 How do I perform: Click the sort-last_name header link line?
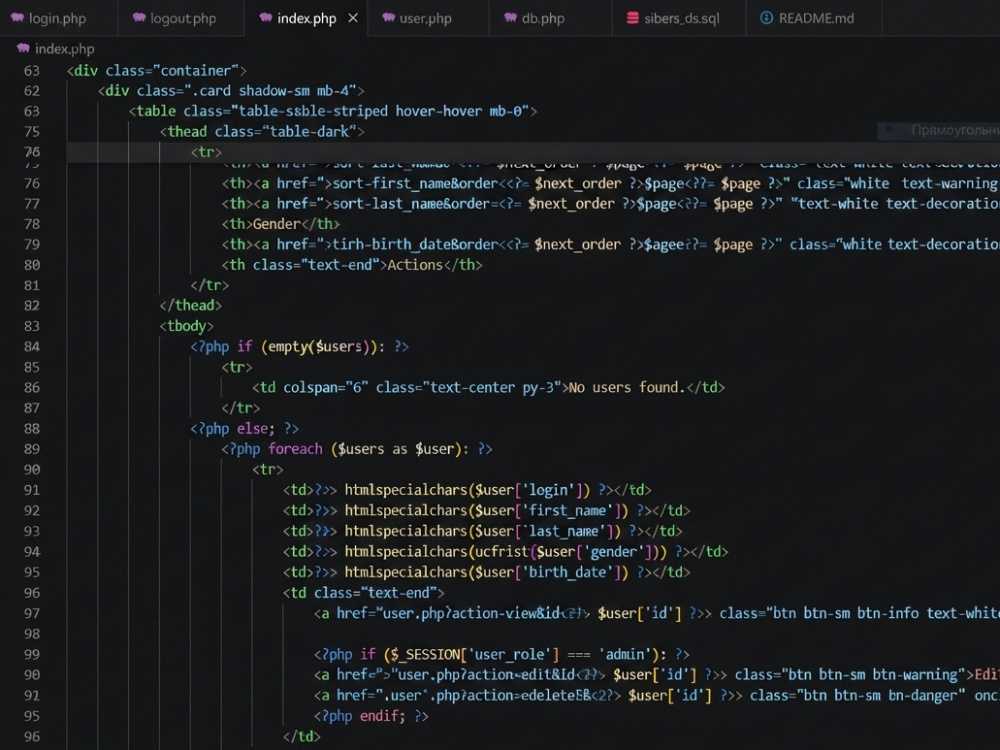coord(610,204)
